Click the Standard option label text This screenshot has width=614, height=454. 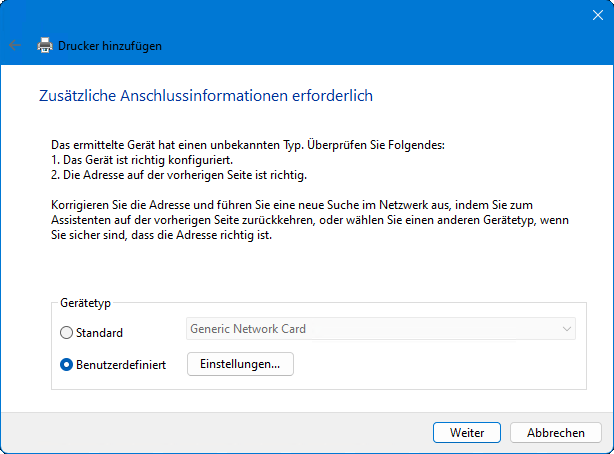(x=99, y=332)
